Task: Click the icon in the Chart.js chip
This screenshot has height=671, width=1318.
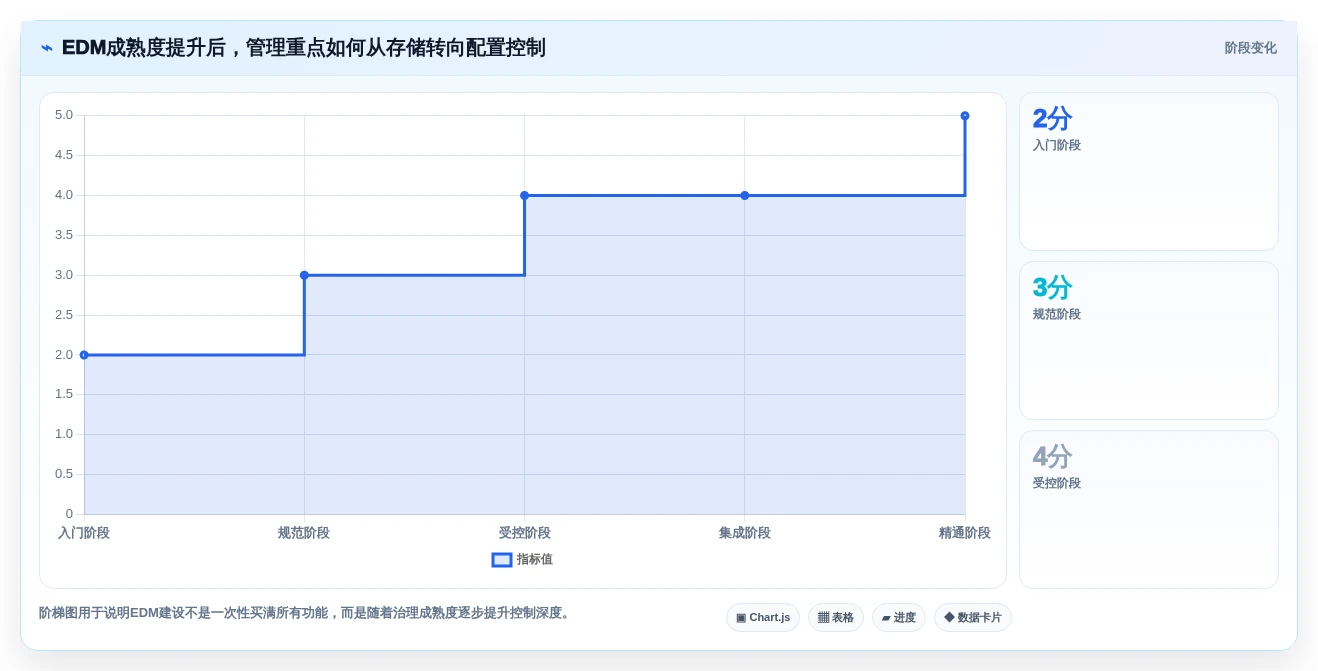Action: pos(741,618)
